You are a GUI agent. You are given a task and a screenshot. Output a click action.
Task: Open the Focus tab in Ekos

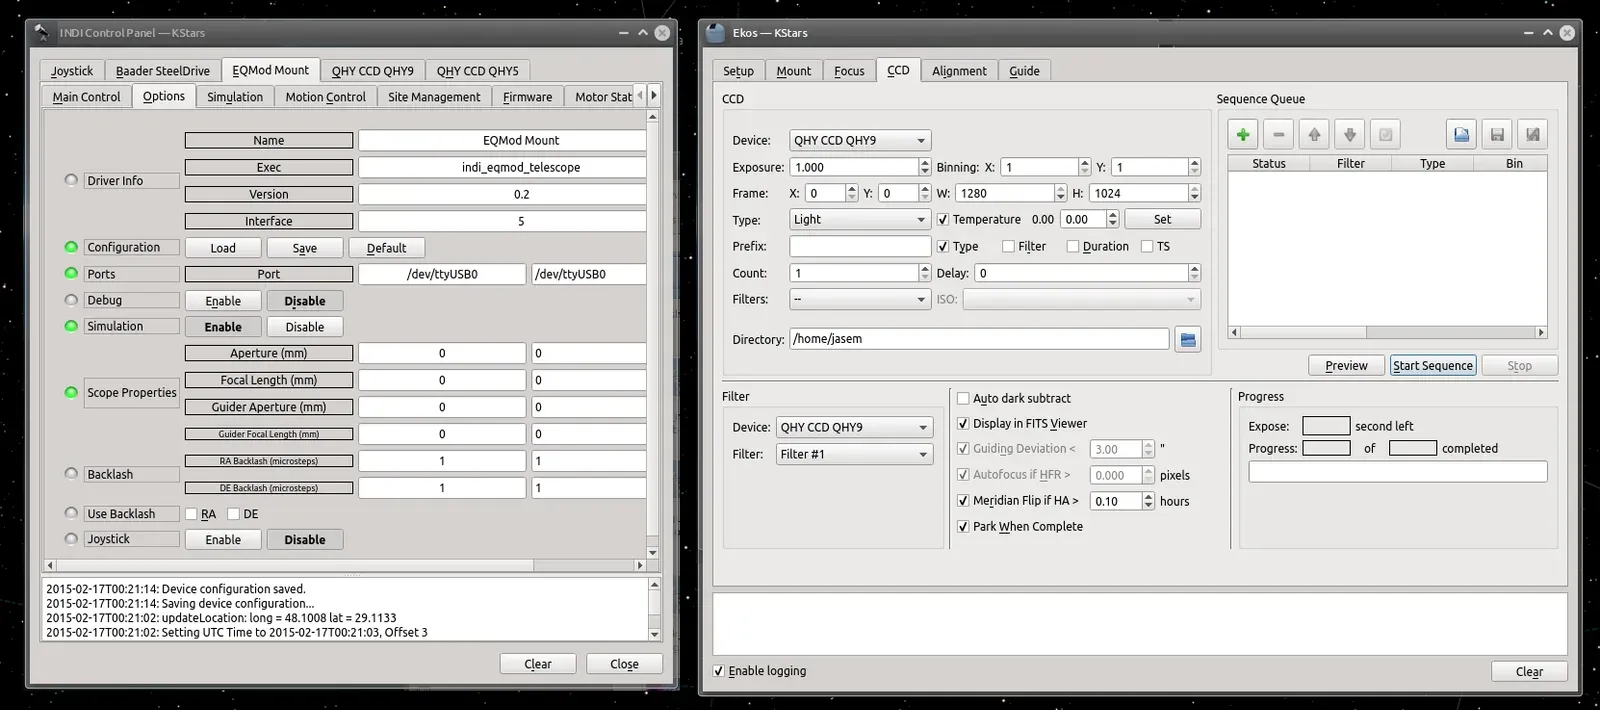[x=849, y=71]
